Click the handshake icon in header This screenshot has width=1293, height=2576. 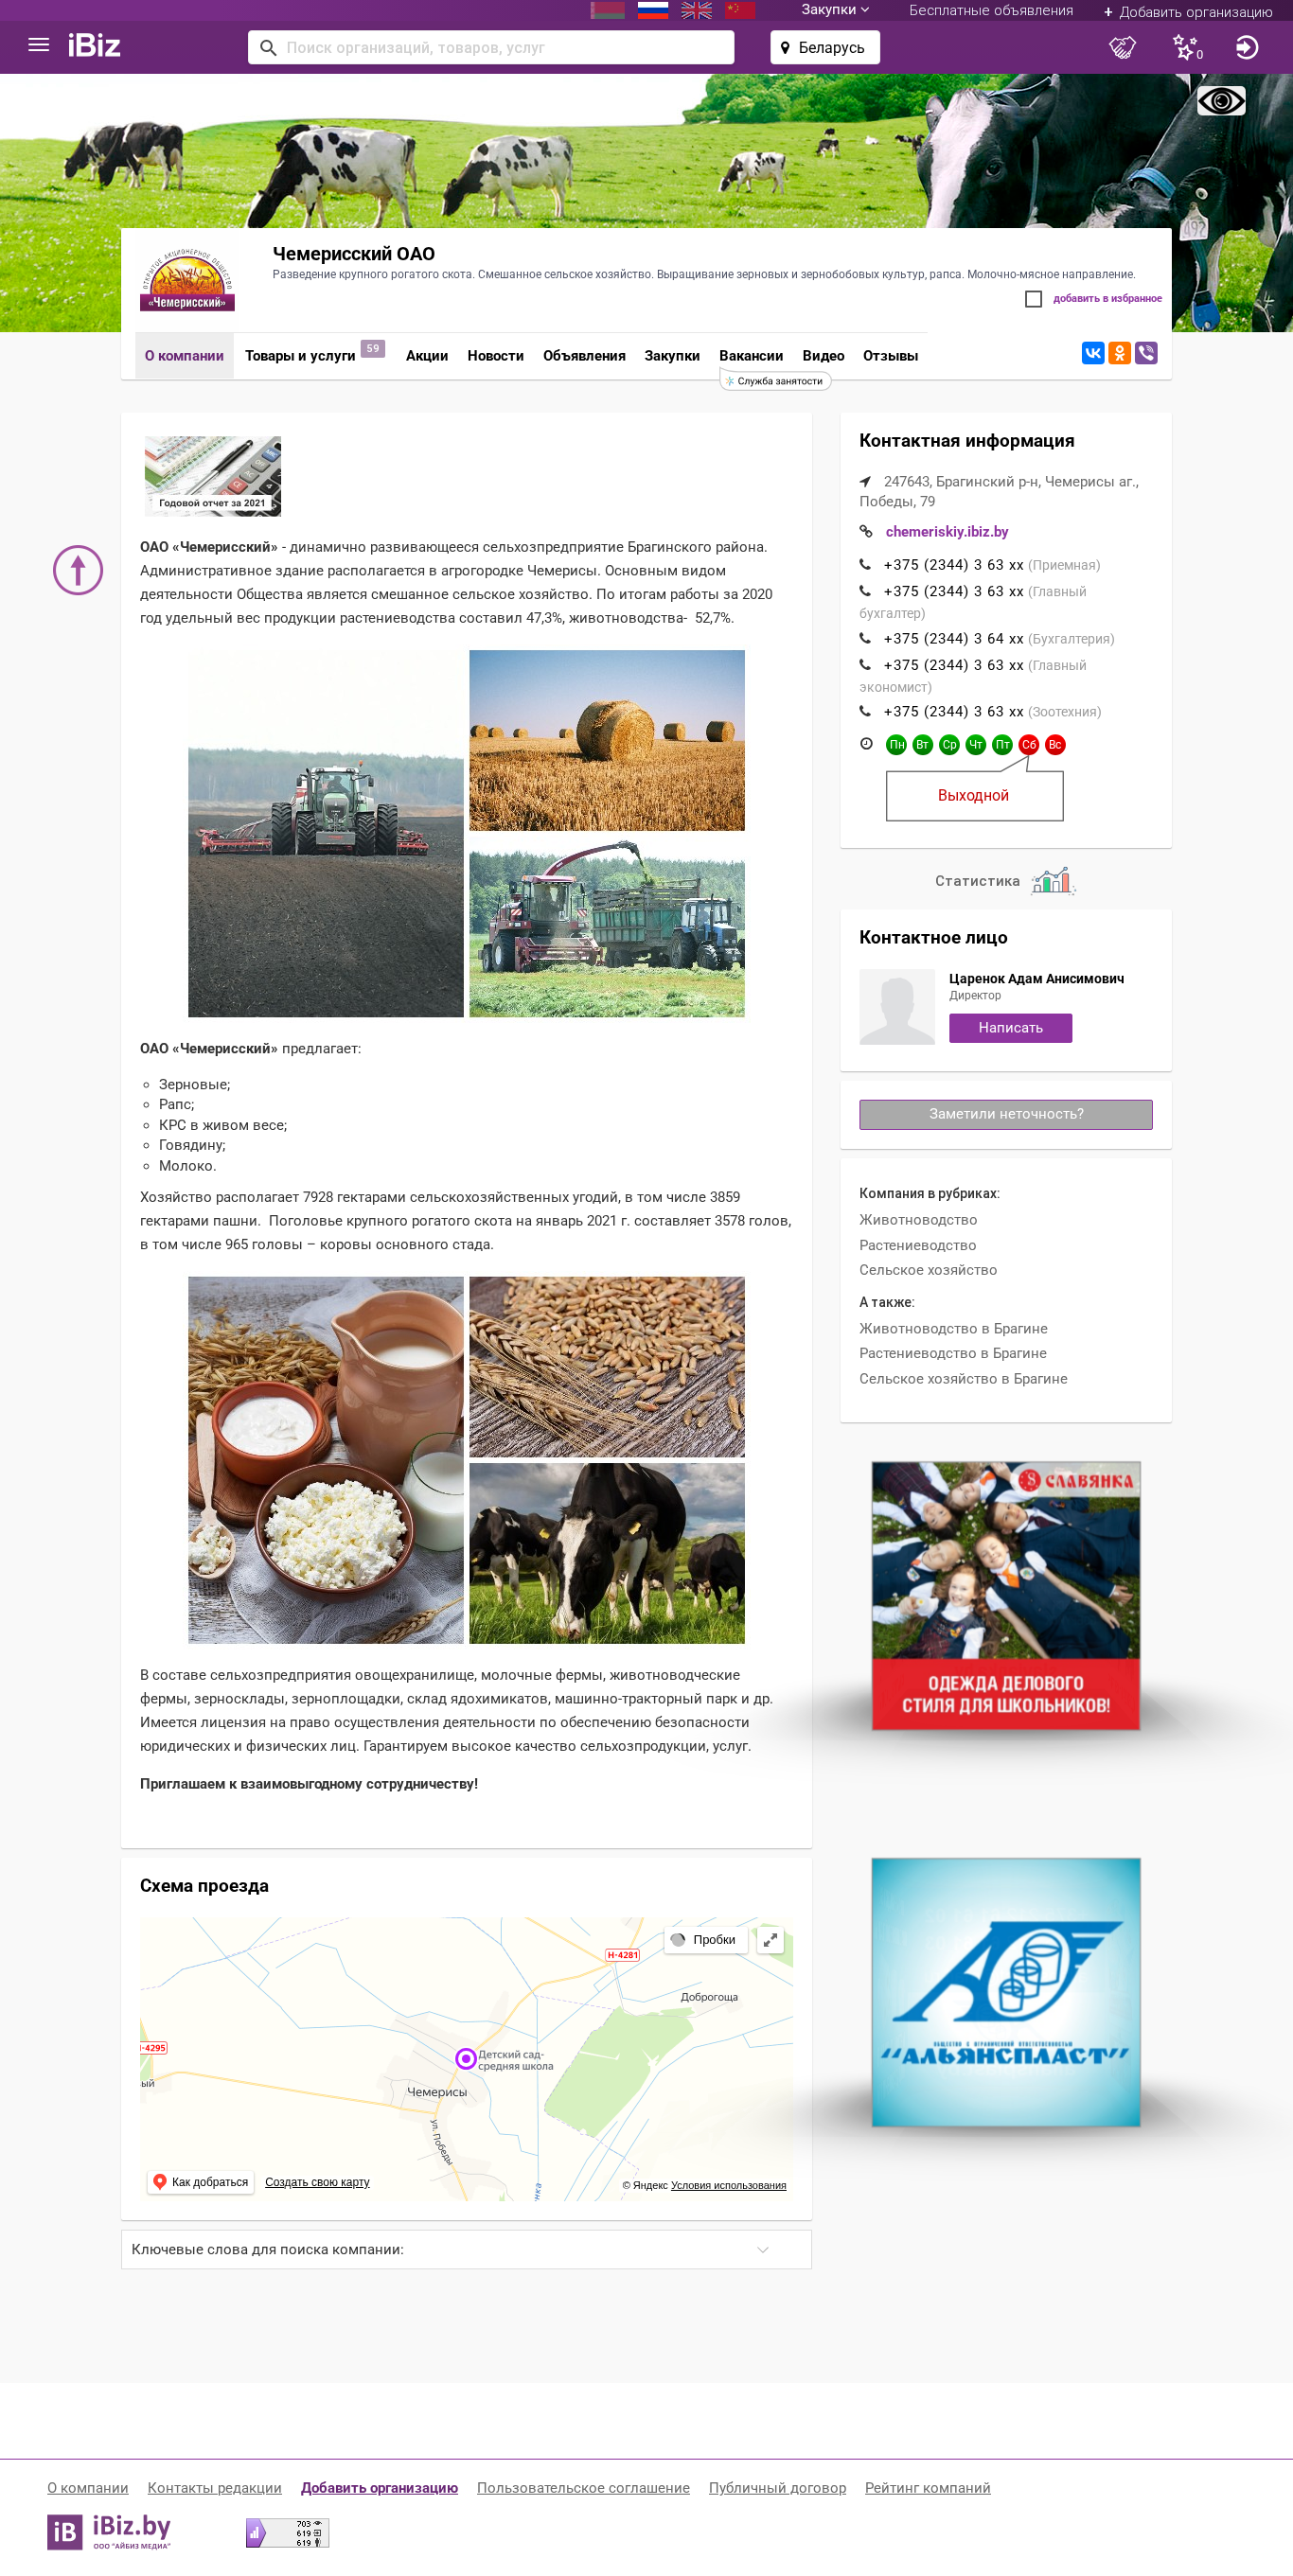(1123, 47)
